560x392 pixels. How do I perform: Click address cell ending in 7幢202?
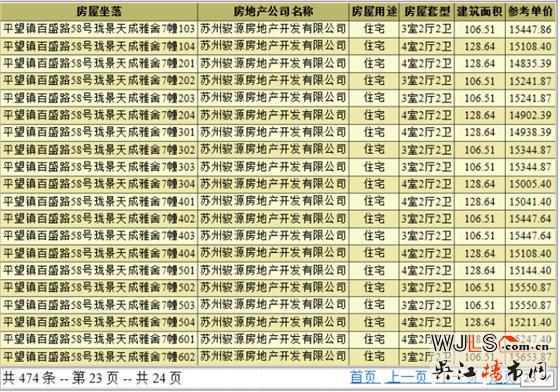[99, 81]
